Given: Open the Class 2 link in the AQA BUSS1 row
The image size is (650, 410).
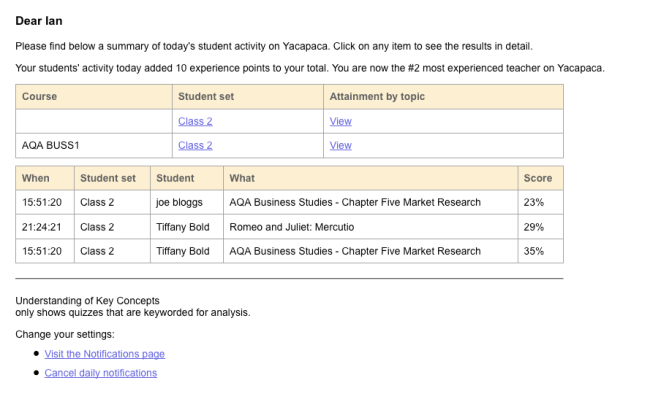Looking at the screenshot, I should pyautogui.click(x=195, y=145).
